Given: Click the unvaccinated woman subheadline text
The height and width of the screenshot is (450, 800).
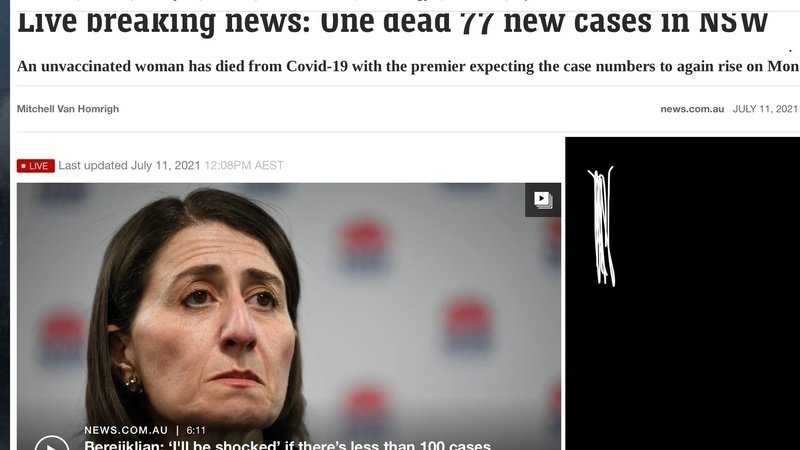Looking at the screenshot, I should 408,66.
